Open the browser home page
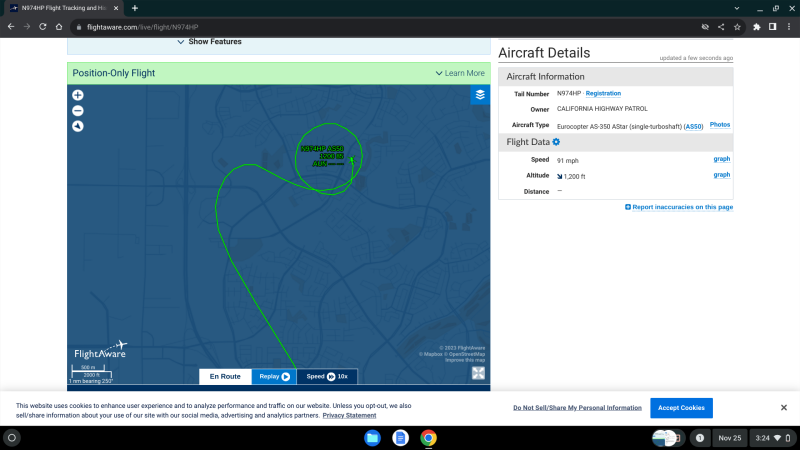This screenshot has width=800, height=450. pyautogui.click(x=59, y=27)
